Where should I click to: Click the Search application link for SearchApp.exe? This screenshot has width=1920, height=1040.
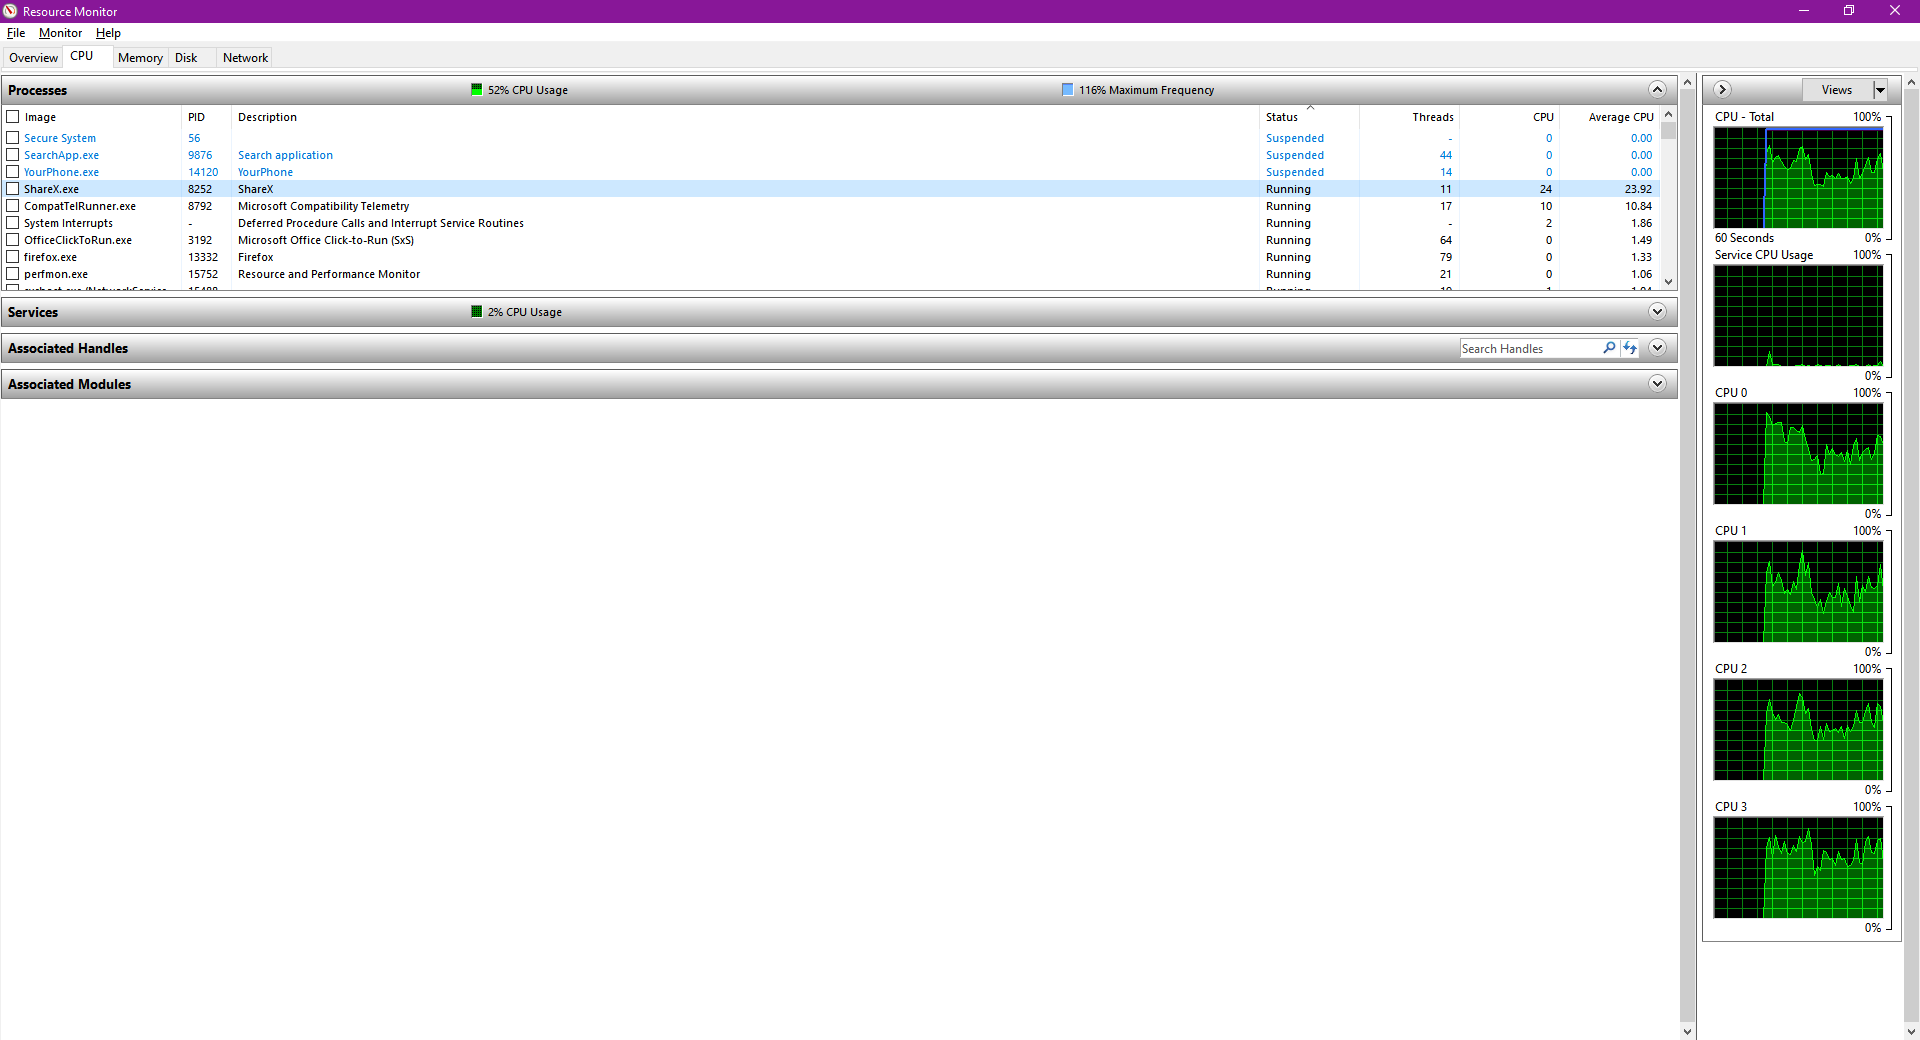284,155
